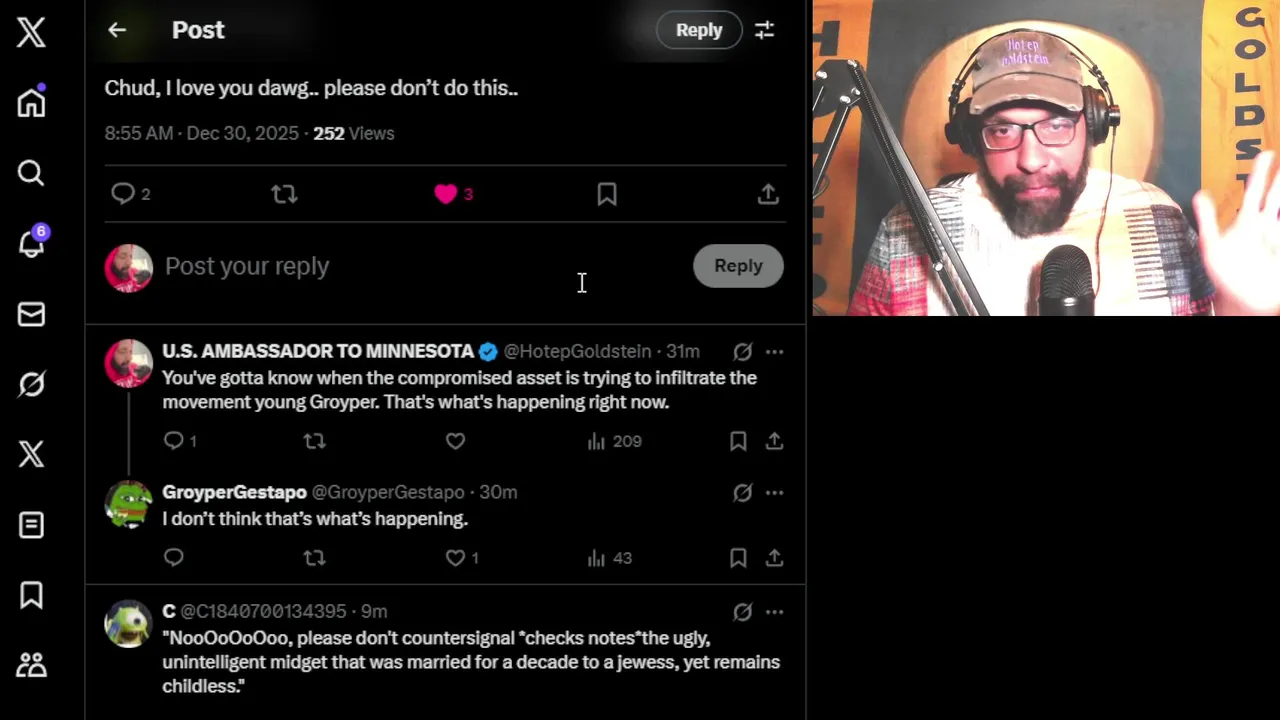Image resolution: width=1280 pixels, height=720 pixels.
Task: Open the Home icon in the sidebar
Action: (x=31, y=102)
